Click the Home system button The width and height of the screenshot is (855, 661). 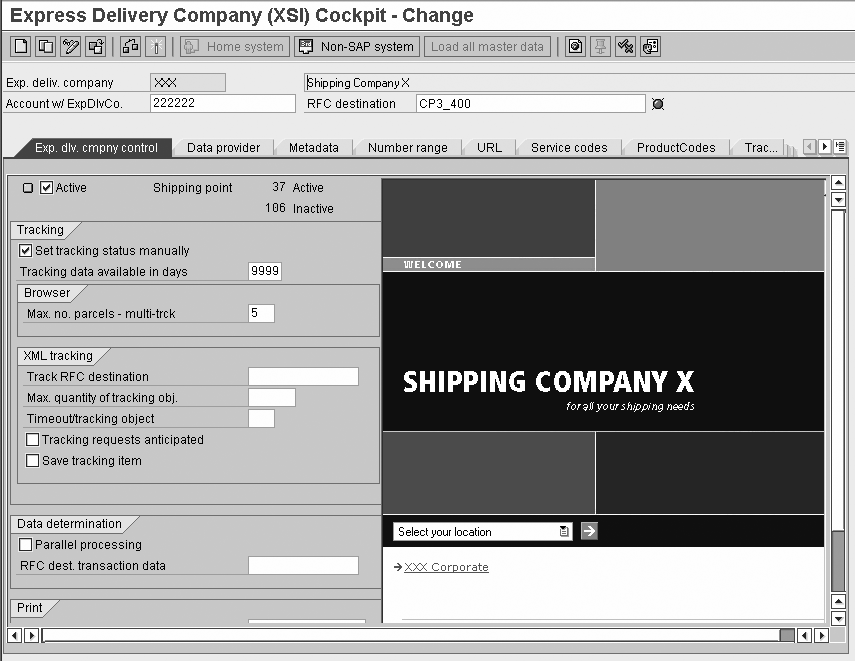point(234,46)
